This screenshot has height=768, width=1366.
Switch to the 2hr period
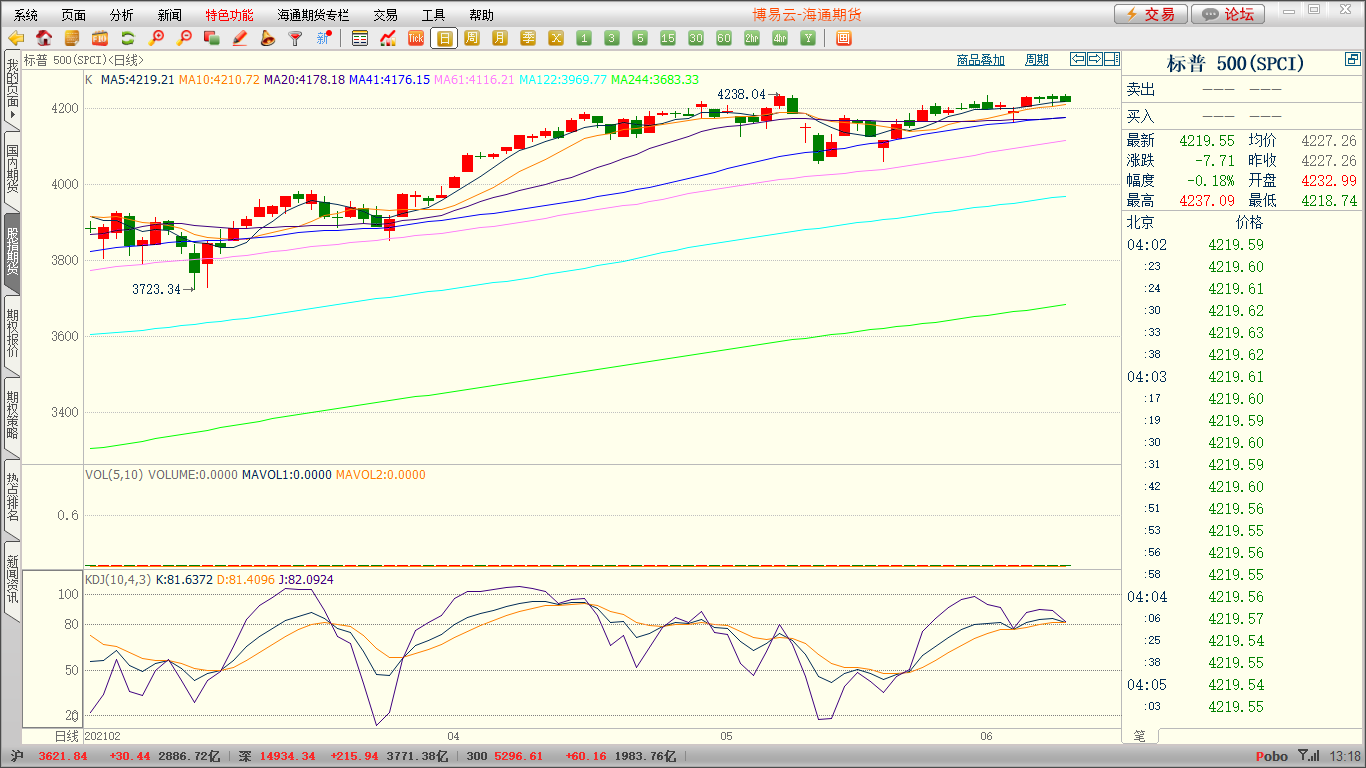click(752, 38)
